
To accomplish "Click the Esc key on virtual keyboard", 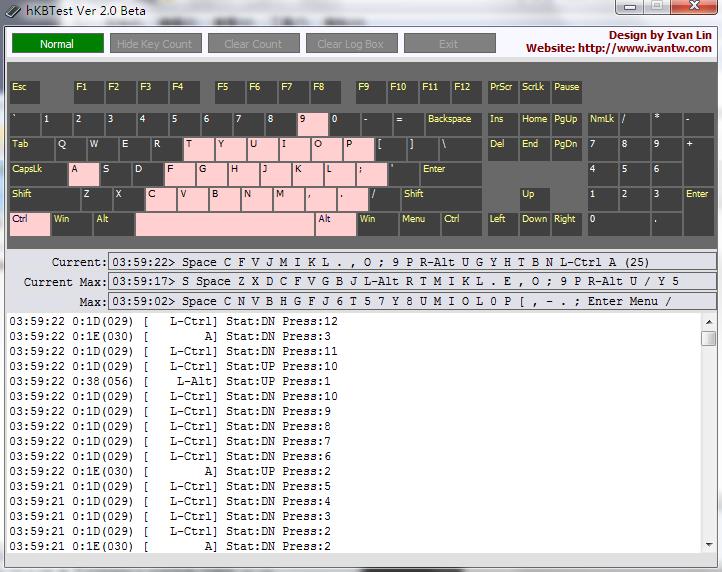I will pos(25,92).
